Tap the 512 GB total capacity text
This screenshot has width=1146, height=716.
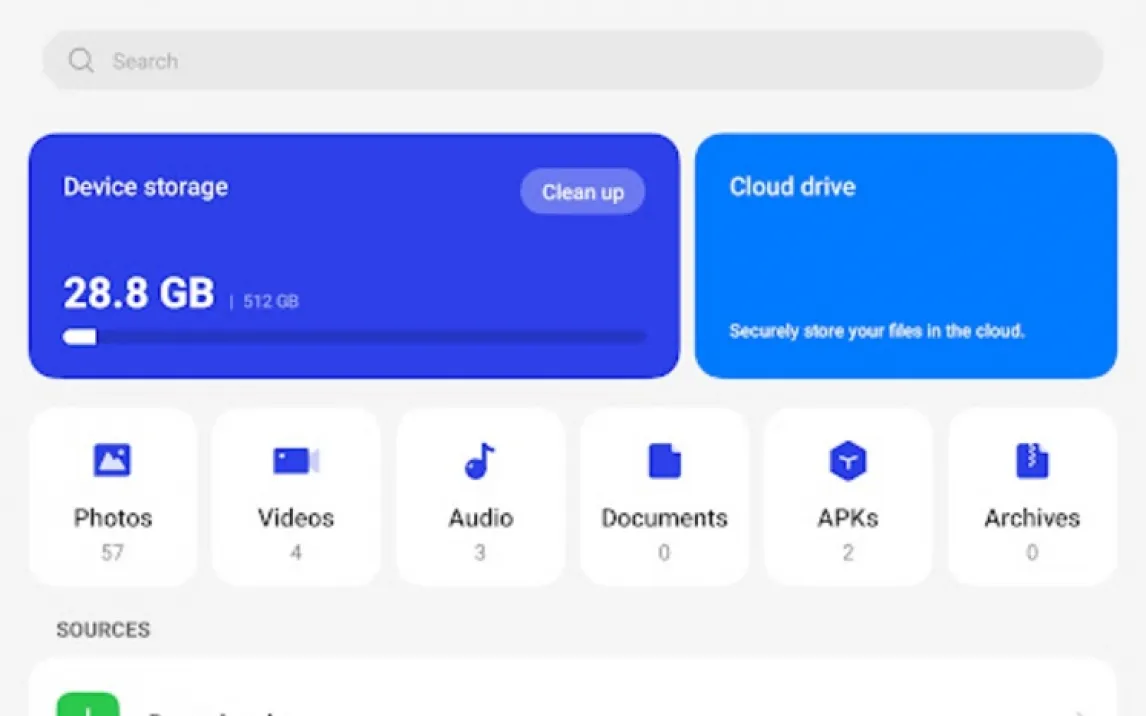tap(271, 302)
